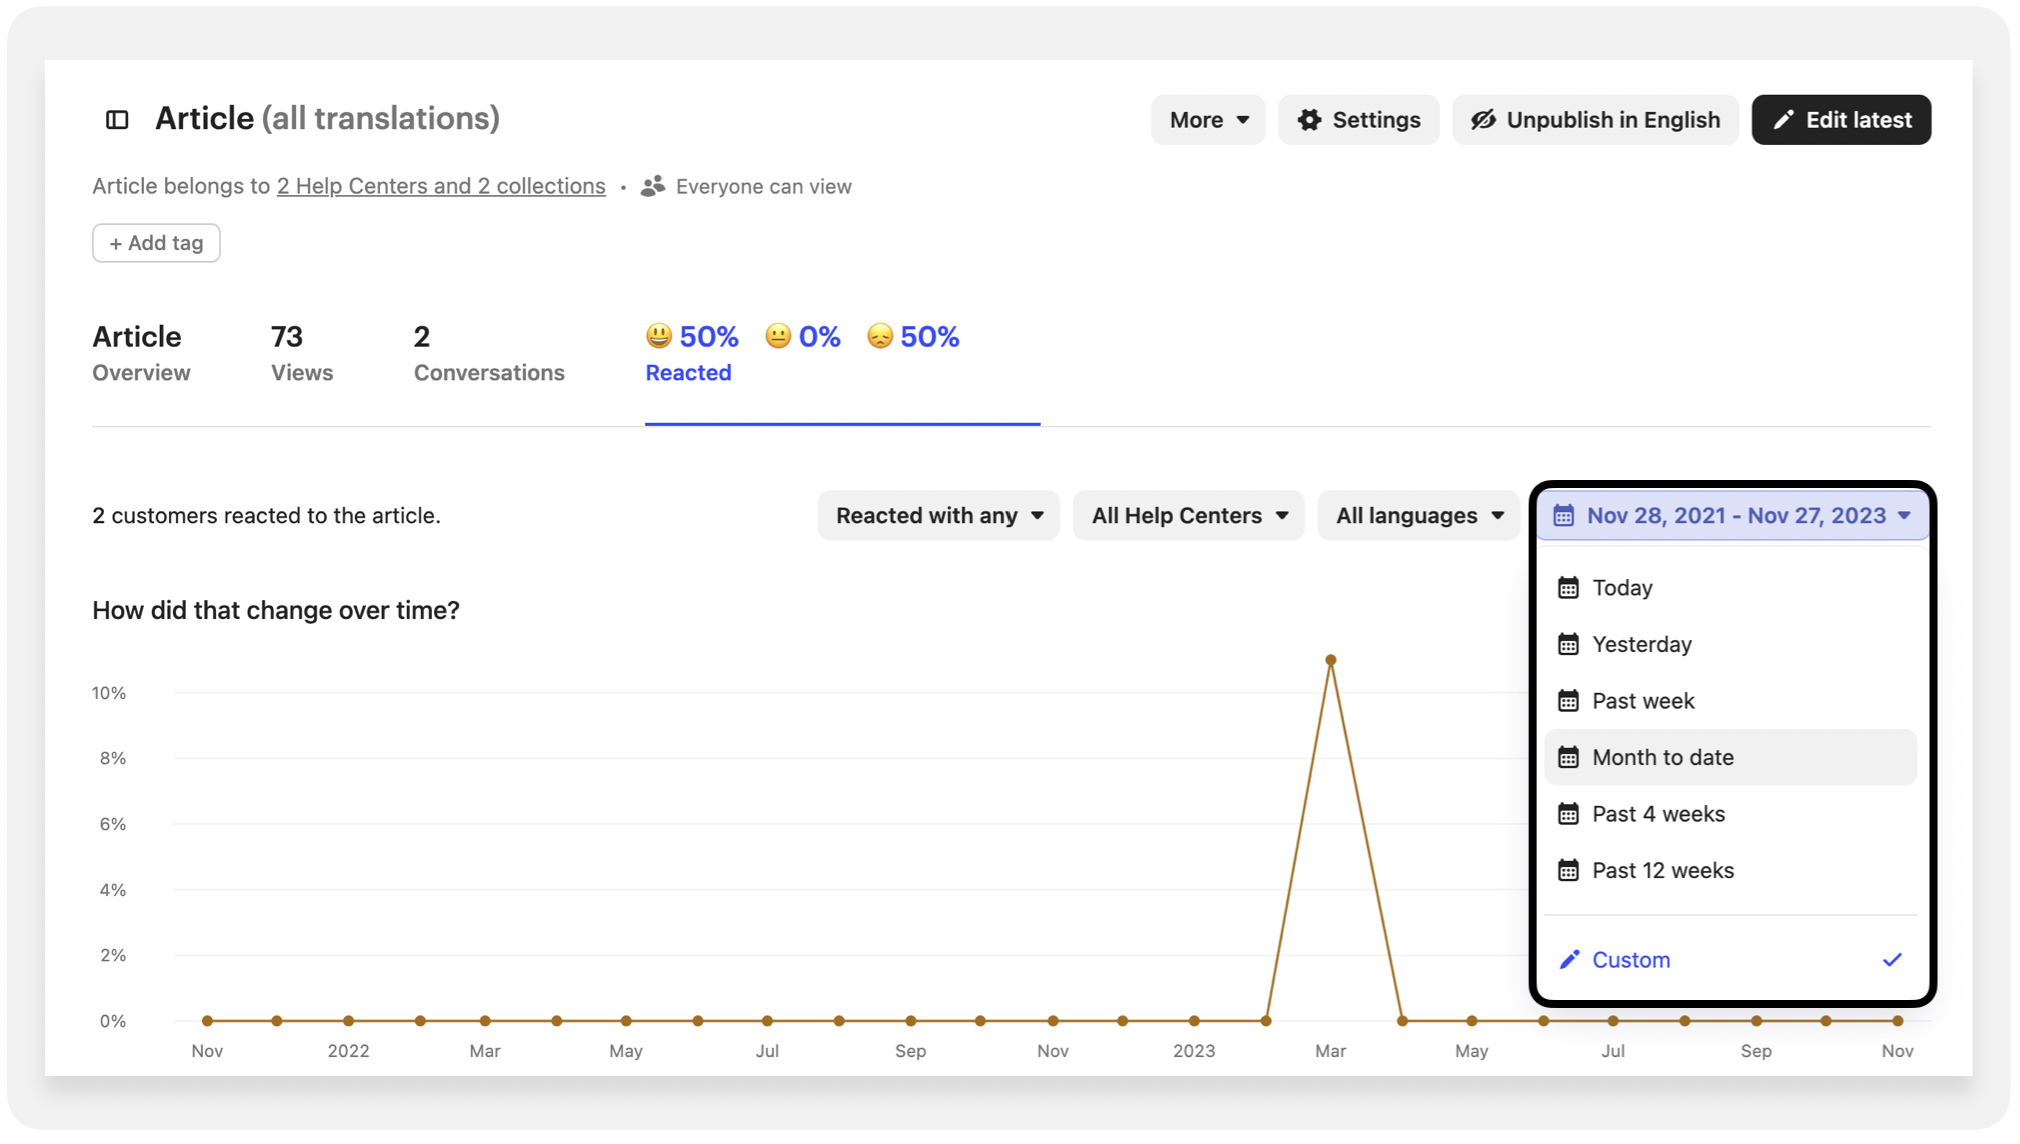The height and width of the screenshot is (1144, 2020).
Task: Click the How did that change over time heading
Action: [276, 610]
